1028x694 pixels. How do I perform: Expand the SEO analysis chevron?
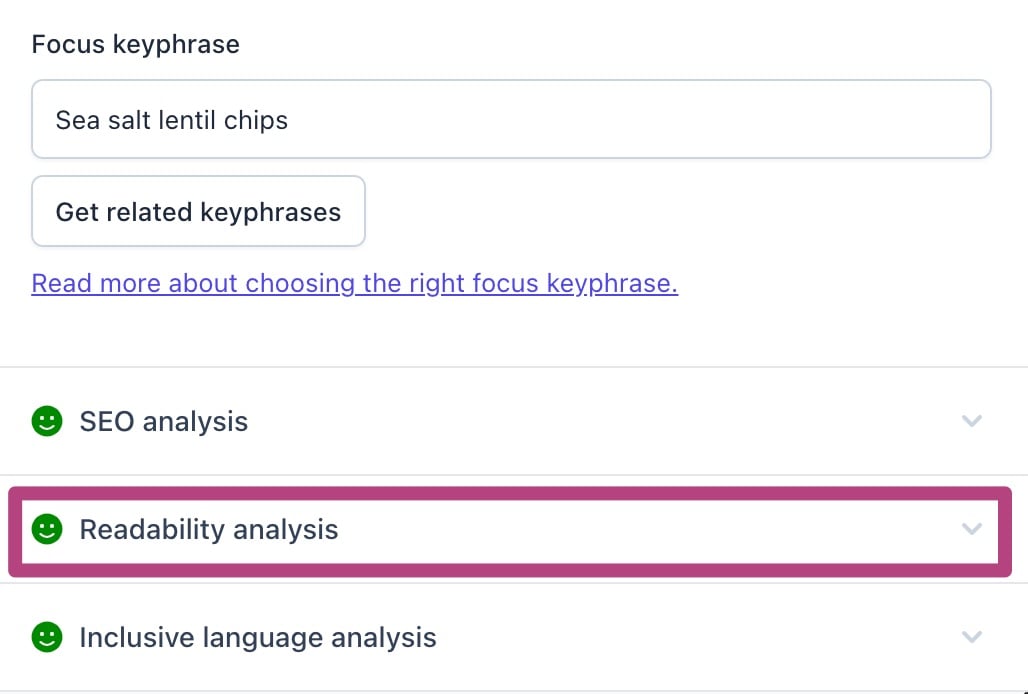point(972,421)
